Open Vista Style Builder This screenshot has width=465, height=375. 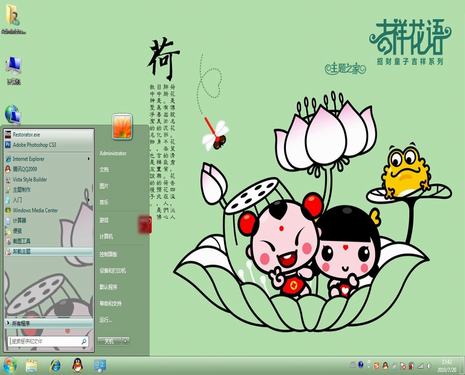[x=49, y=180]
